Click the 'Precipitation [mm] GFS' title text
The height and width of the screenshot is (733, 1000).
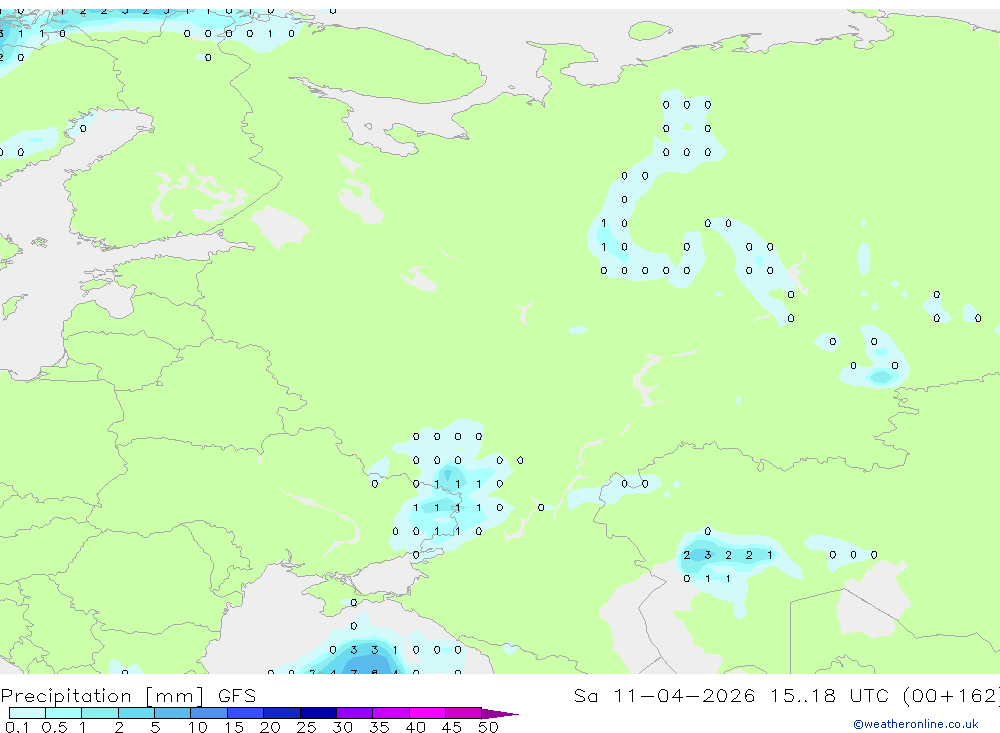coord(128,696)
